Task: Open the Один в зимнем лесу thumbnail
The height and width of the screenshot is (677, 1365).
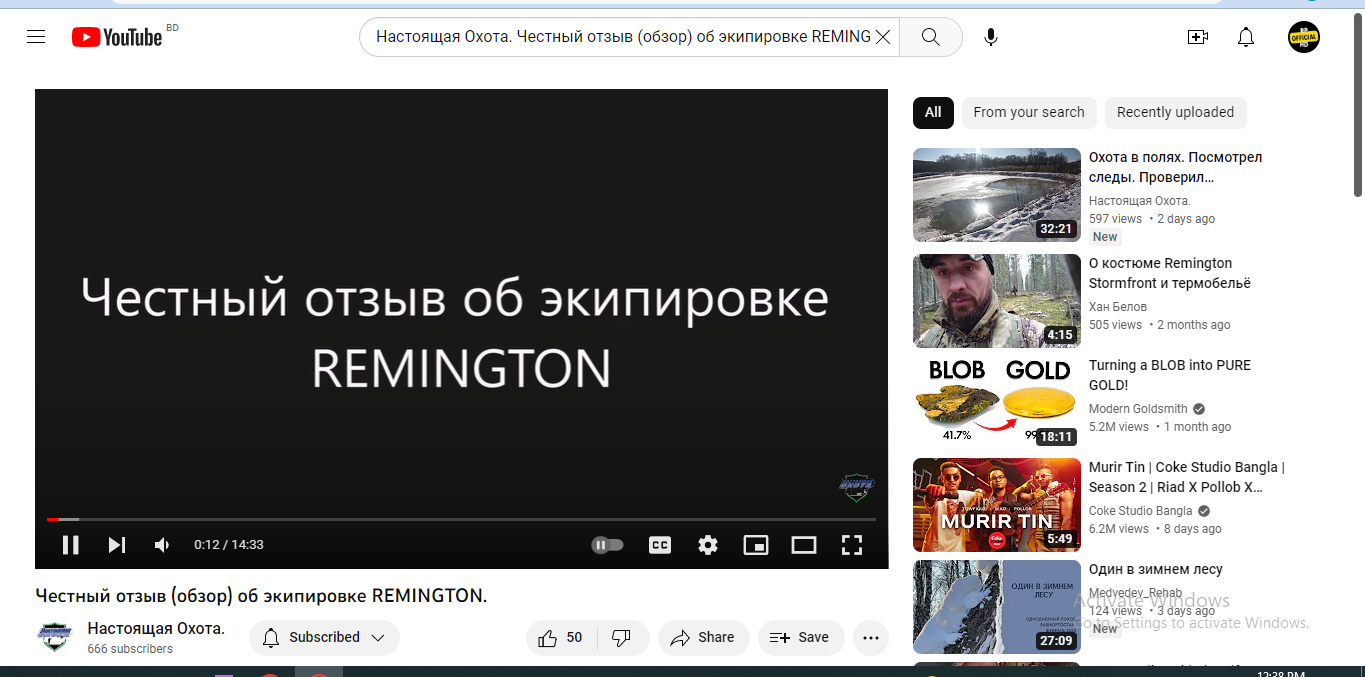Action: pyautogui.click(x=997, y=607)
